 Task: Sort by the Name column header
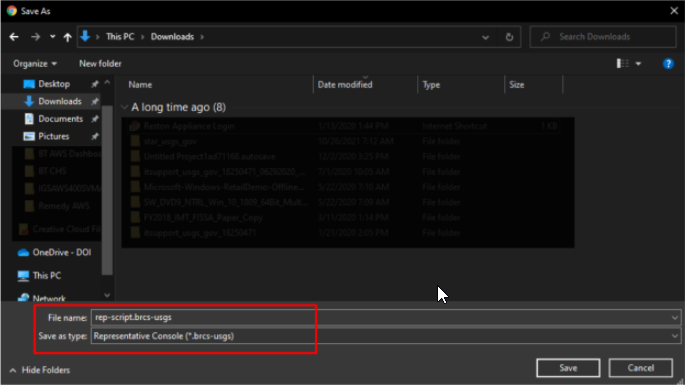pos(140,85)
